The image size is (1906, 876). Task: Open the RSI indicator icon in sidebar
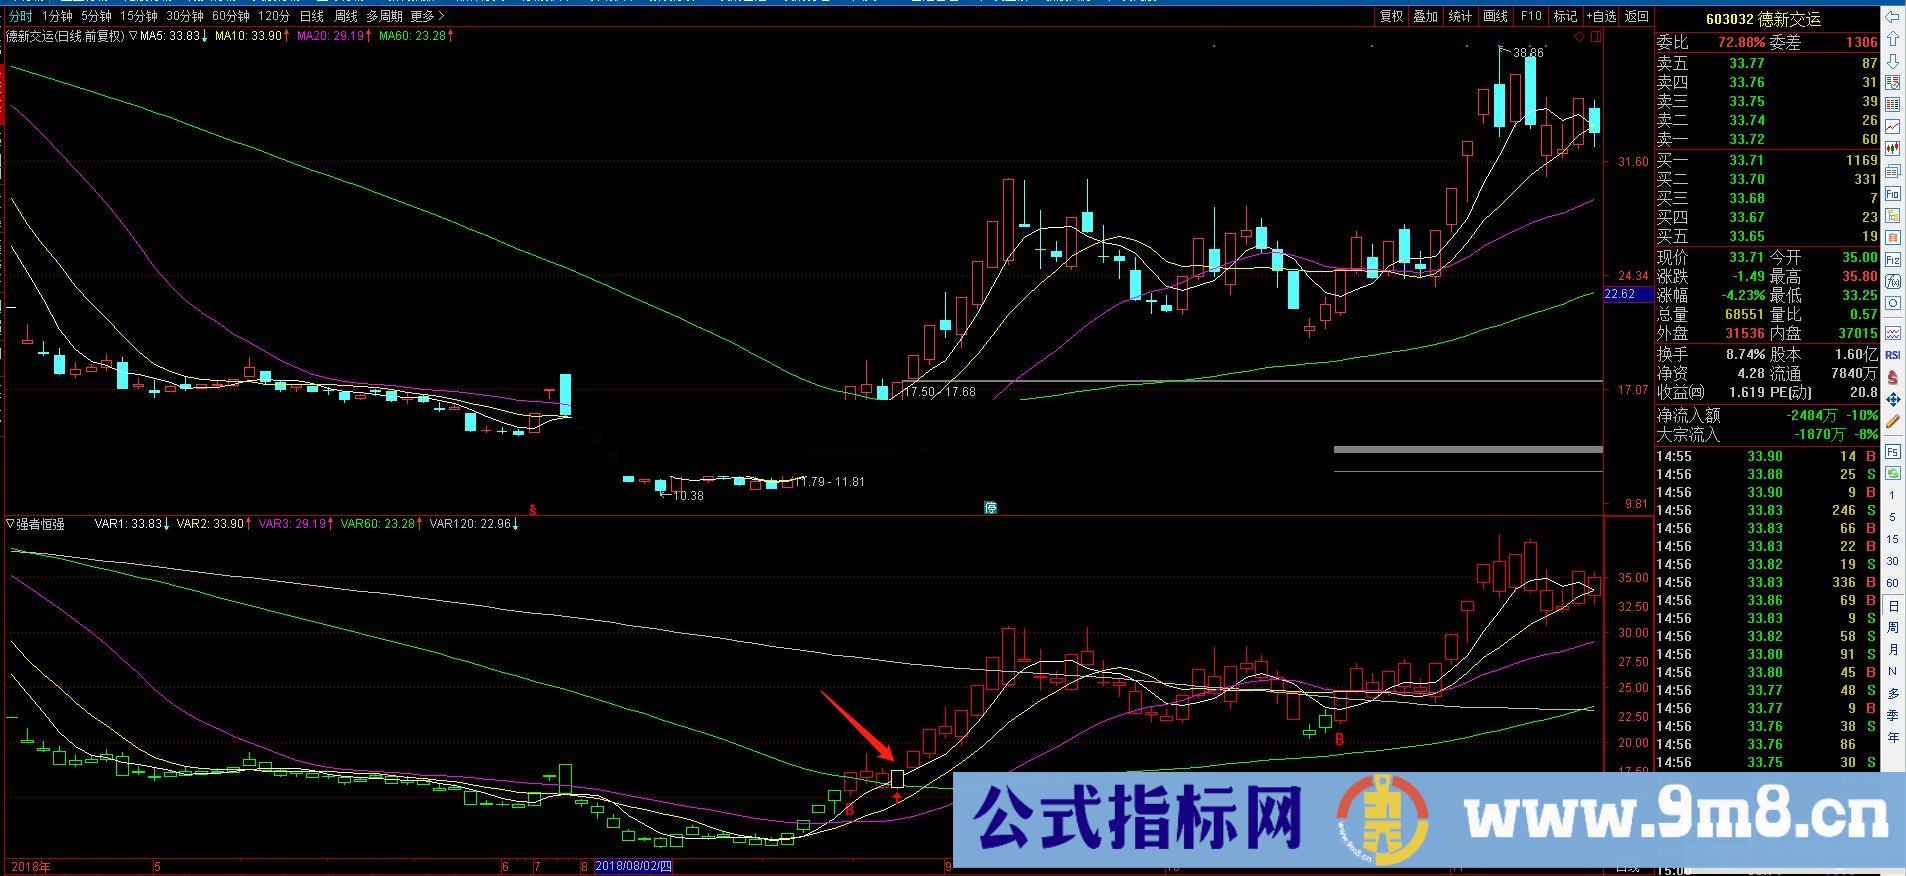pyautogui.click(x=1893, y=355)
